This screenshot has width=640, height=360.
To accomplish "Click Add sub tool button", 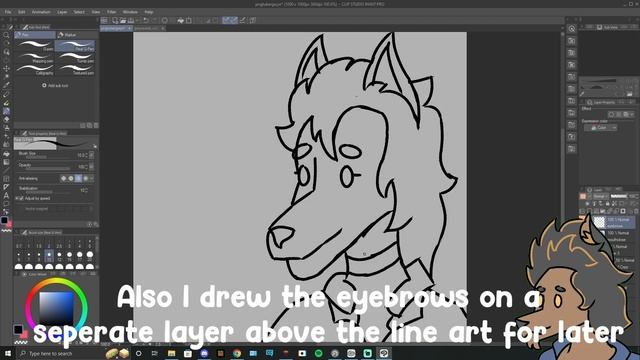I will [x=55, y=86].
